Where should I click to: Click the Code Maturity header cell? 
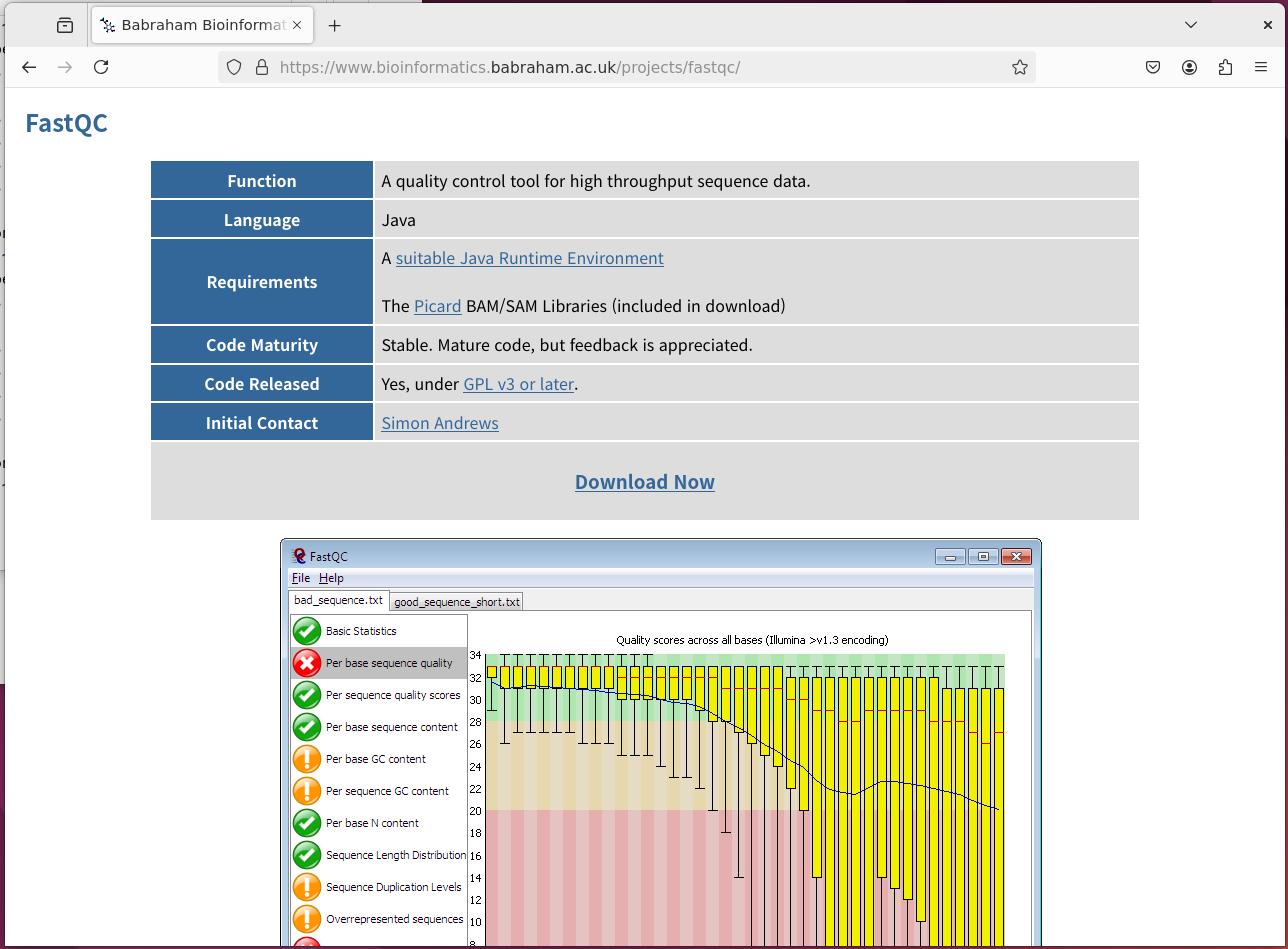click(x=262, y=345)
